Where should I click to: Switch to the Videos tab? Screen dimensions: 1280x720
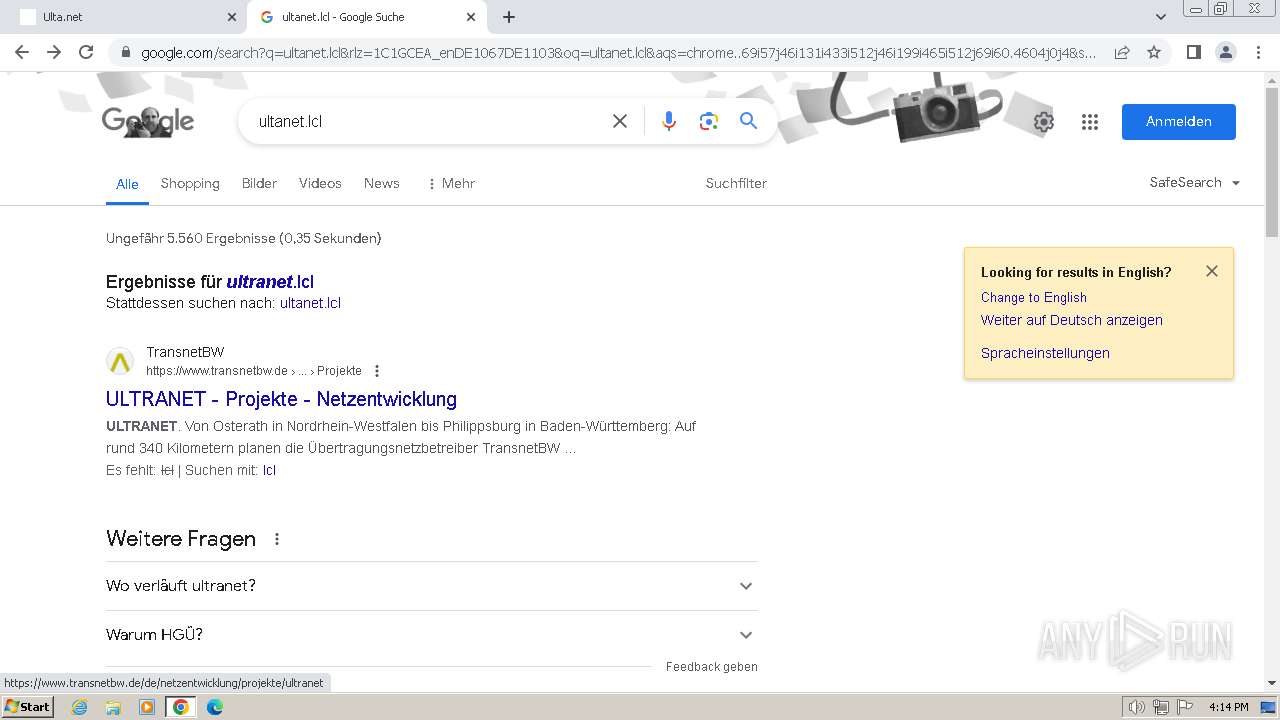(320, 183)
